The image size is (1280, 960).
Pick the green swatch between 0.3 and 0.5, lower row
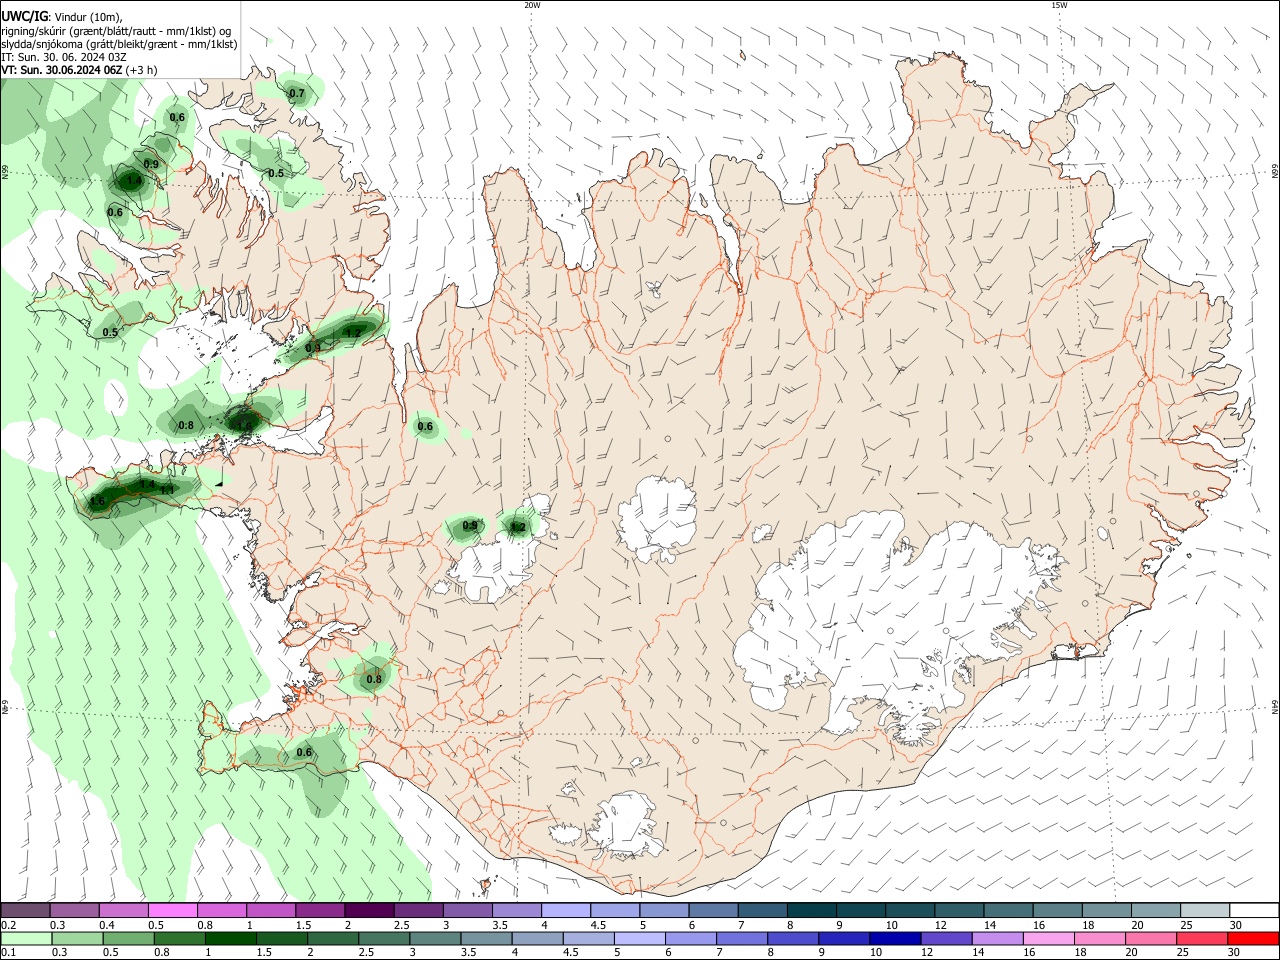click(77, 938)
